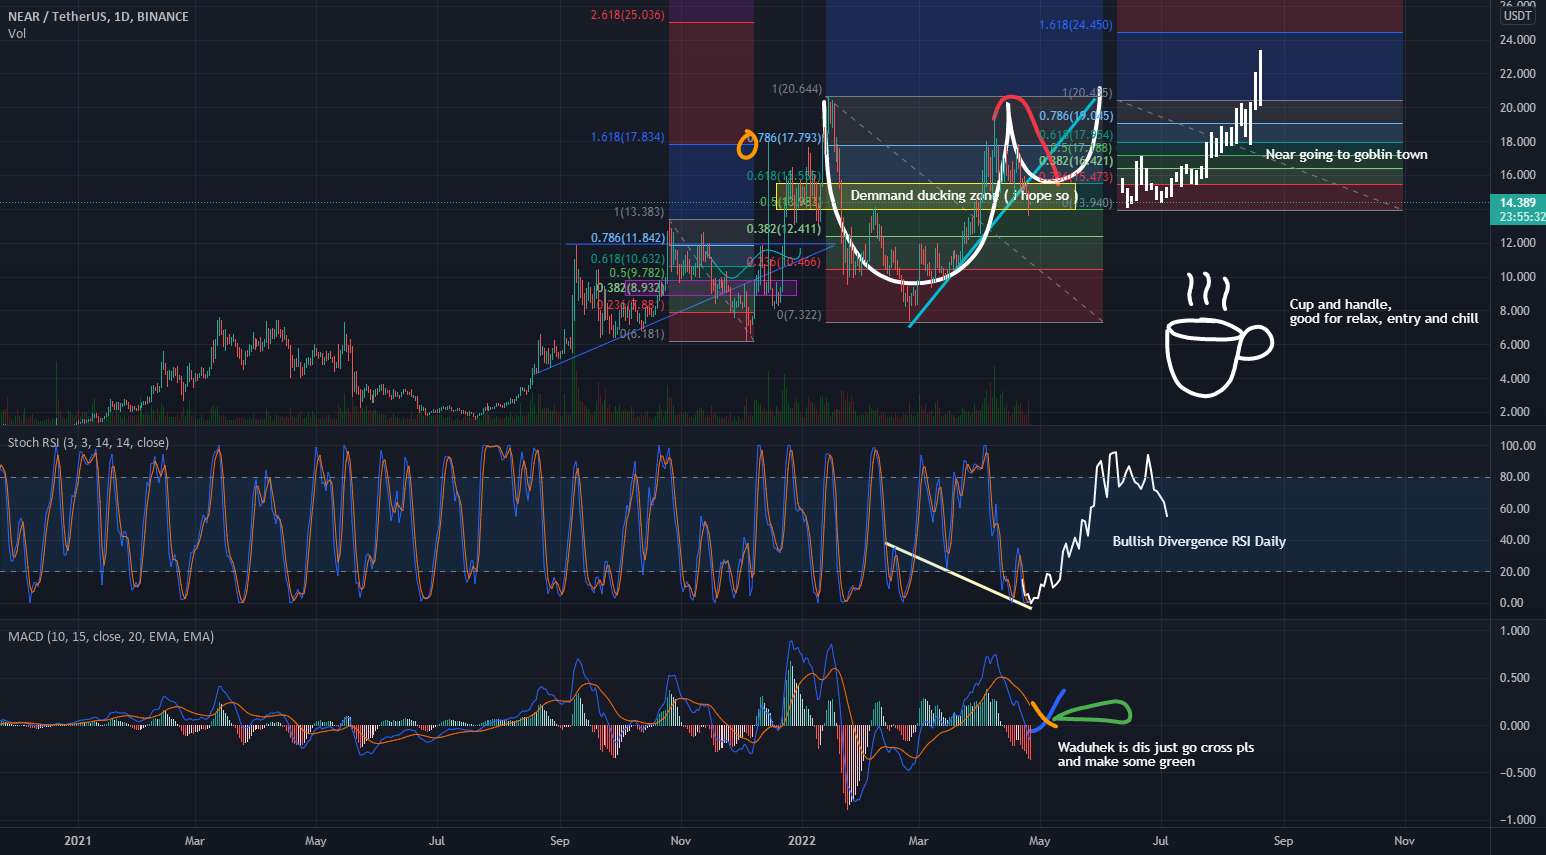This screenshot has height=855, width=1546.
Task: Click the 0.5(9.782) retracement label
Action: pyautogui.click(x=636, y=273)
